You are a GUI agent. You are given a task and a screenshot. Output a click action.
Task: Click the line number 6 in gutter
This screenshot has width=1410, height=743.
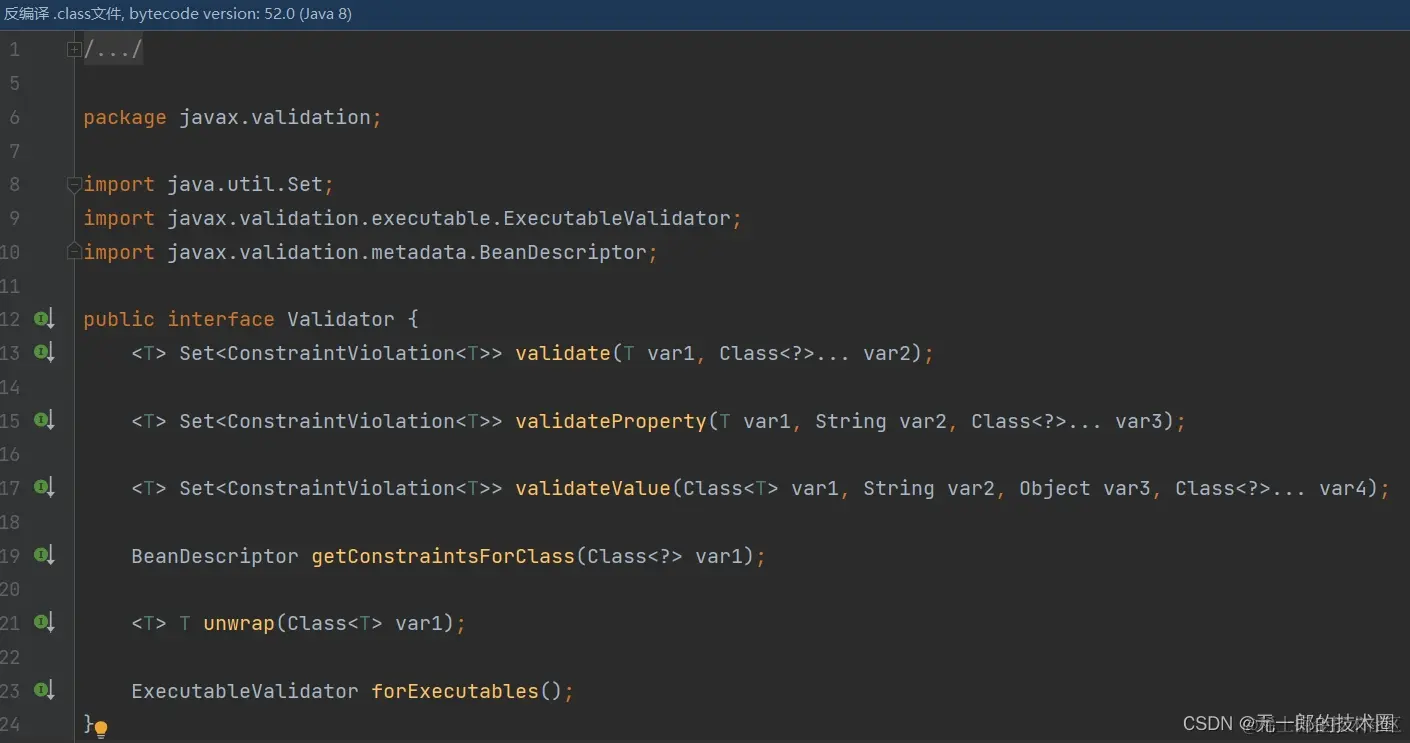pyautogui.click(x=14, y=117)
